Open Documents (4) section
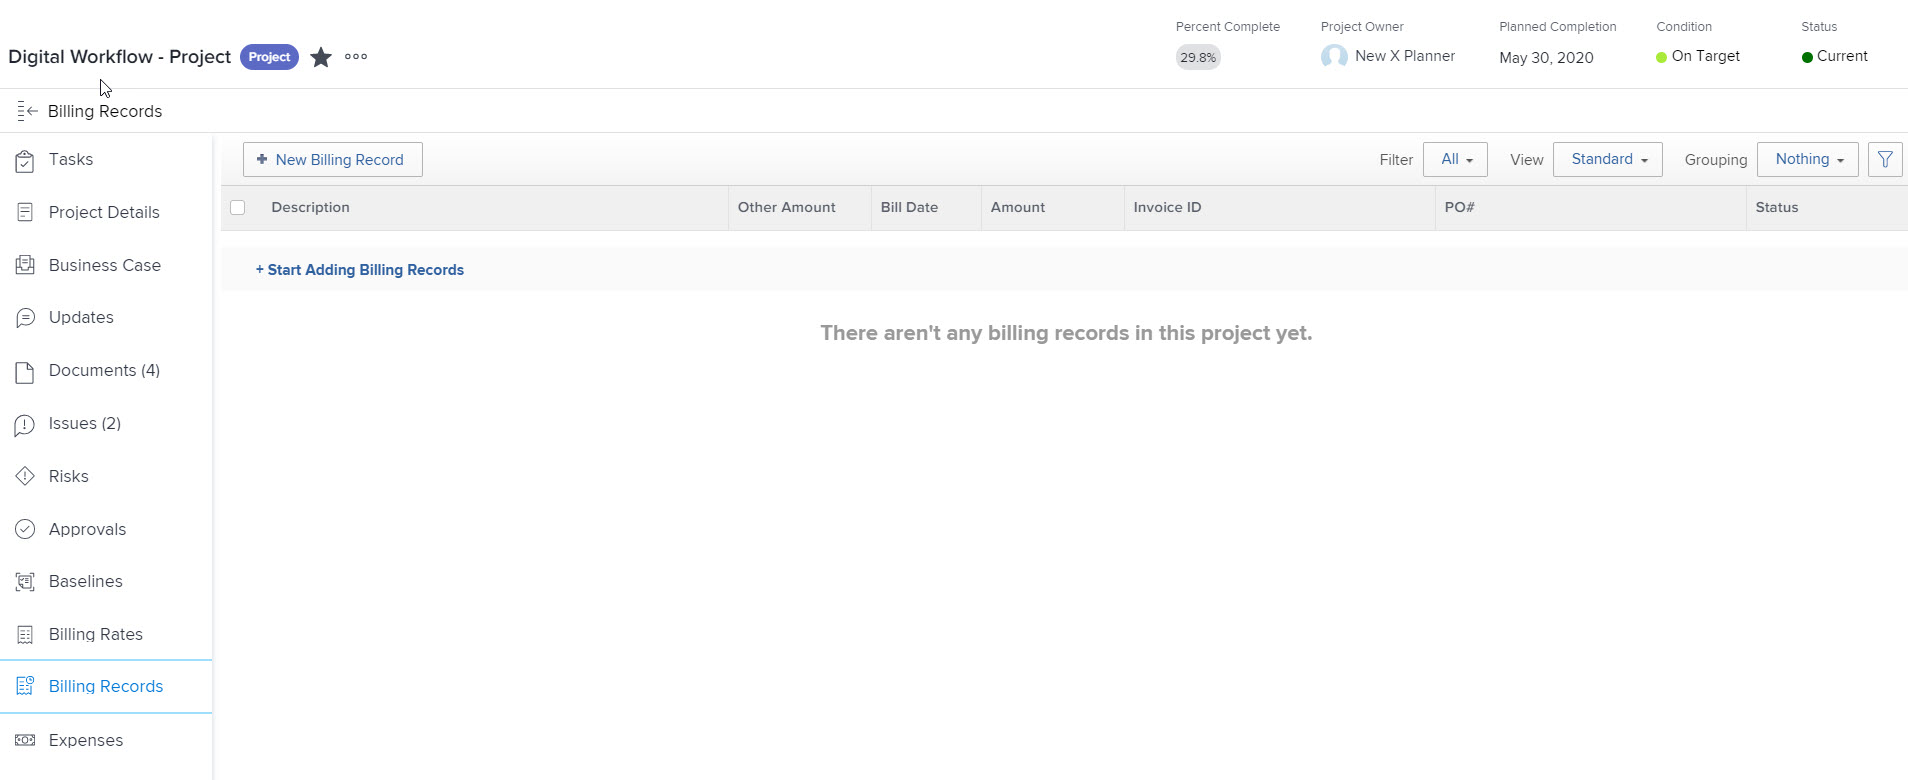 point(106,371)
